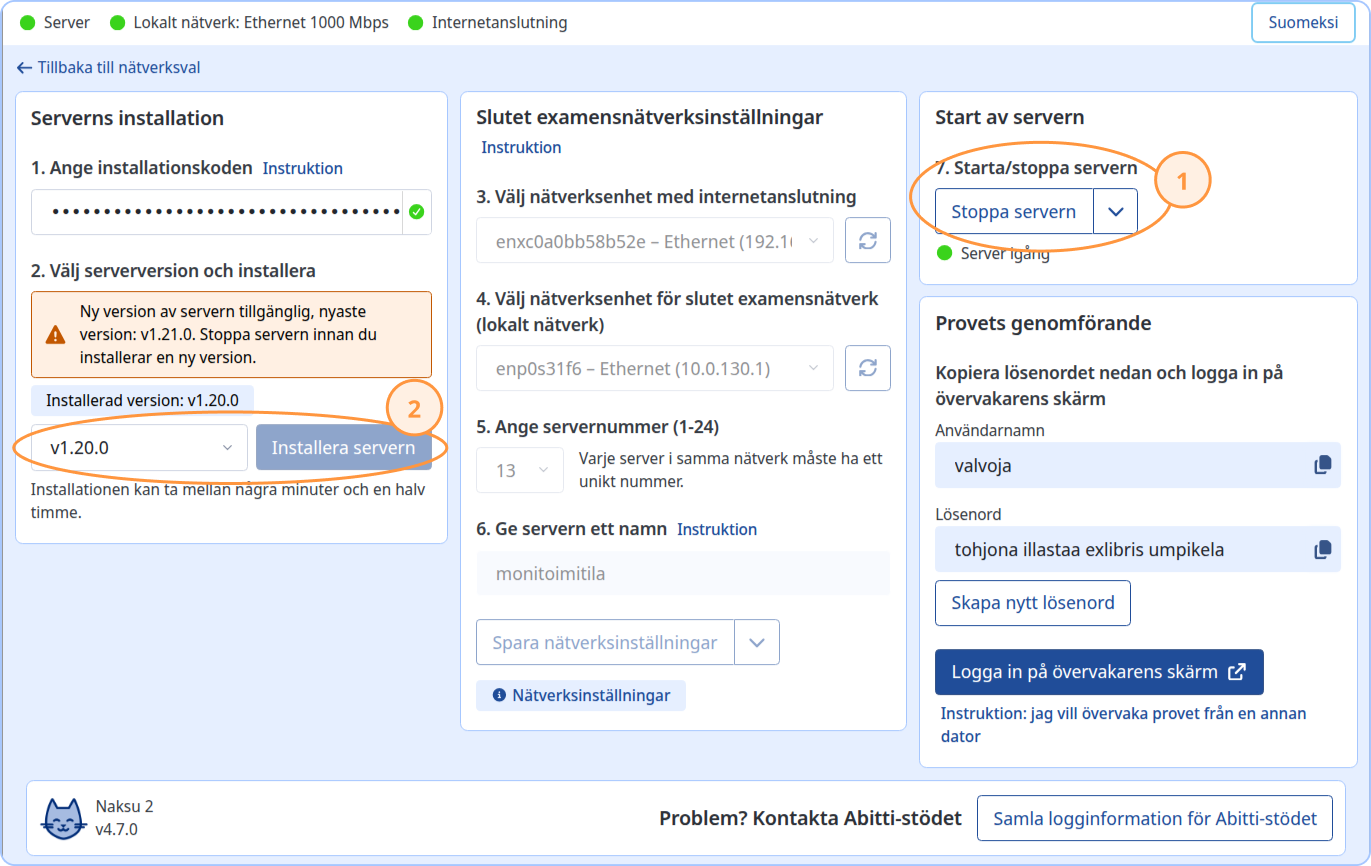The height and width of the screenshot is (866, 1371).
Task: Click Skapa nytt lösenord button
Action: pos(1032,603)
